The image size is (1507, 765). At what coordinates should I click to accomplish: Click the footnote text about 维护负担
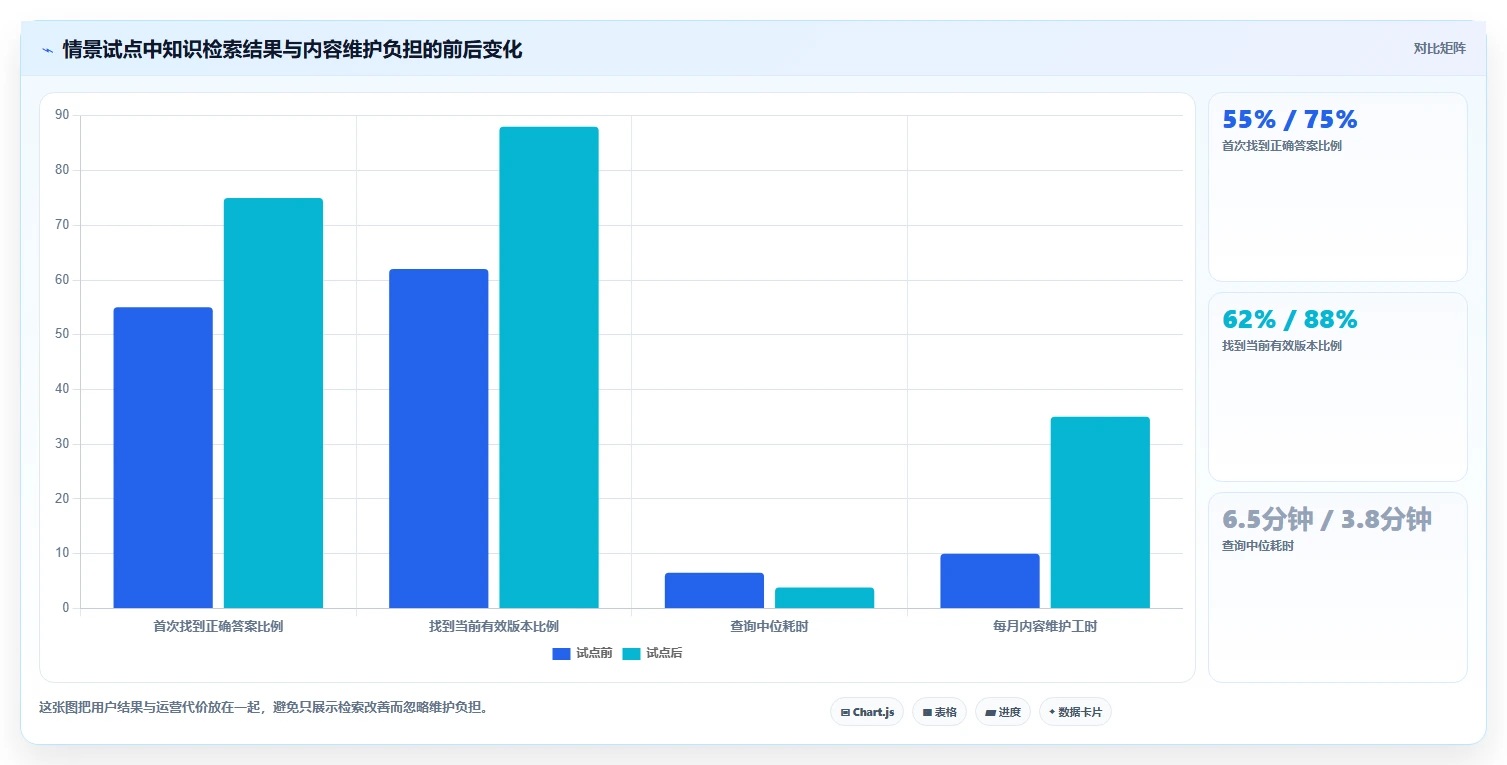pyautogui.click(x=264, y=707)
